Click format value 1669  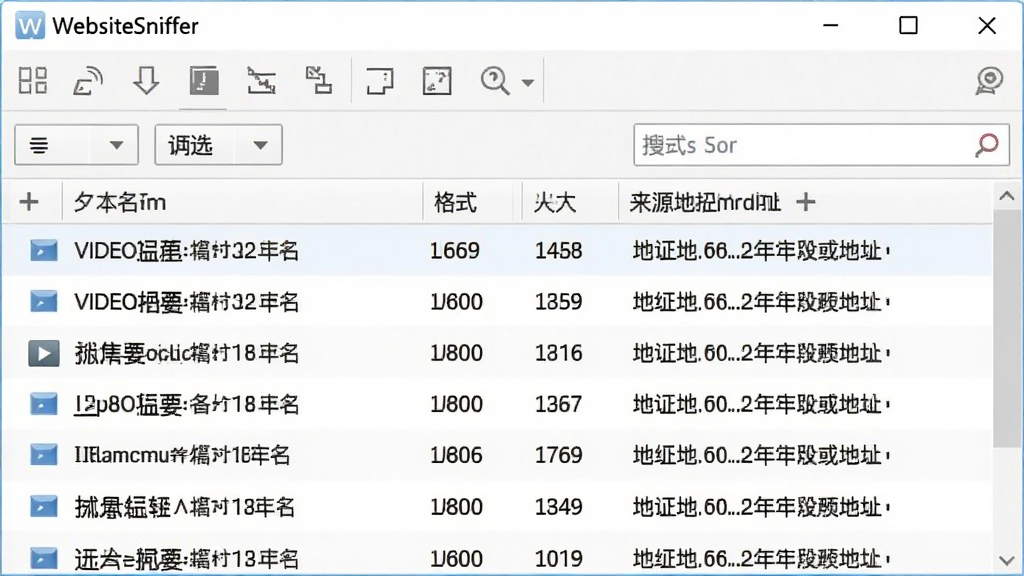pos(455,251)
